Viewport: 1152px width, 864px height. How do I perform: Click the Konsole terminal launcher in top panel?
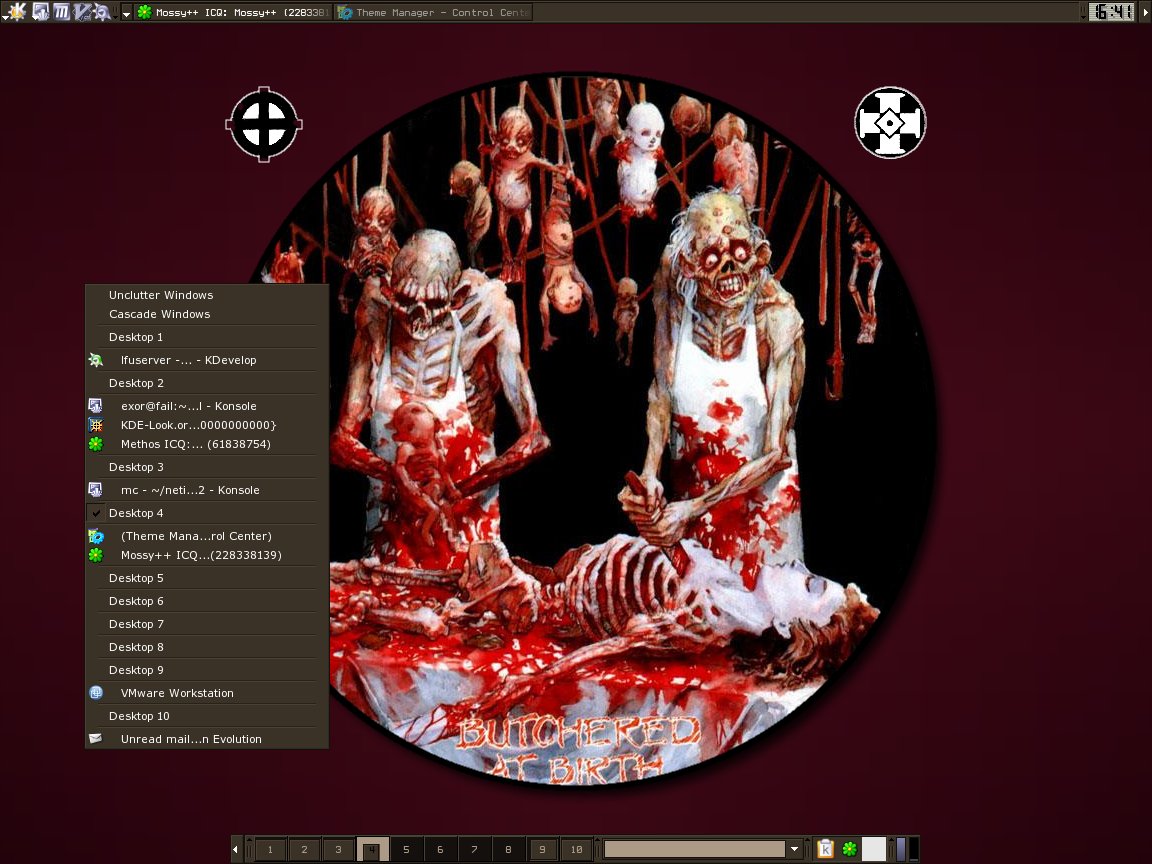pyautogui.click(x=40, y=11)
